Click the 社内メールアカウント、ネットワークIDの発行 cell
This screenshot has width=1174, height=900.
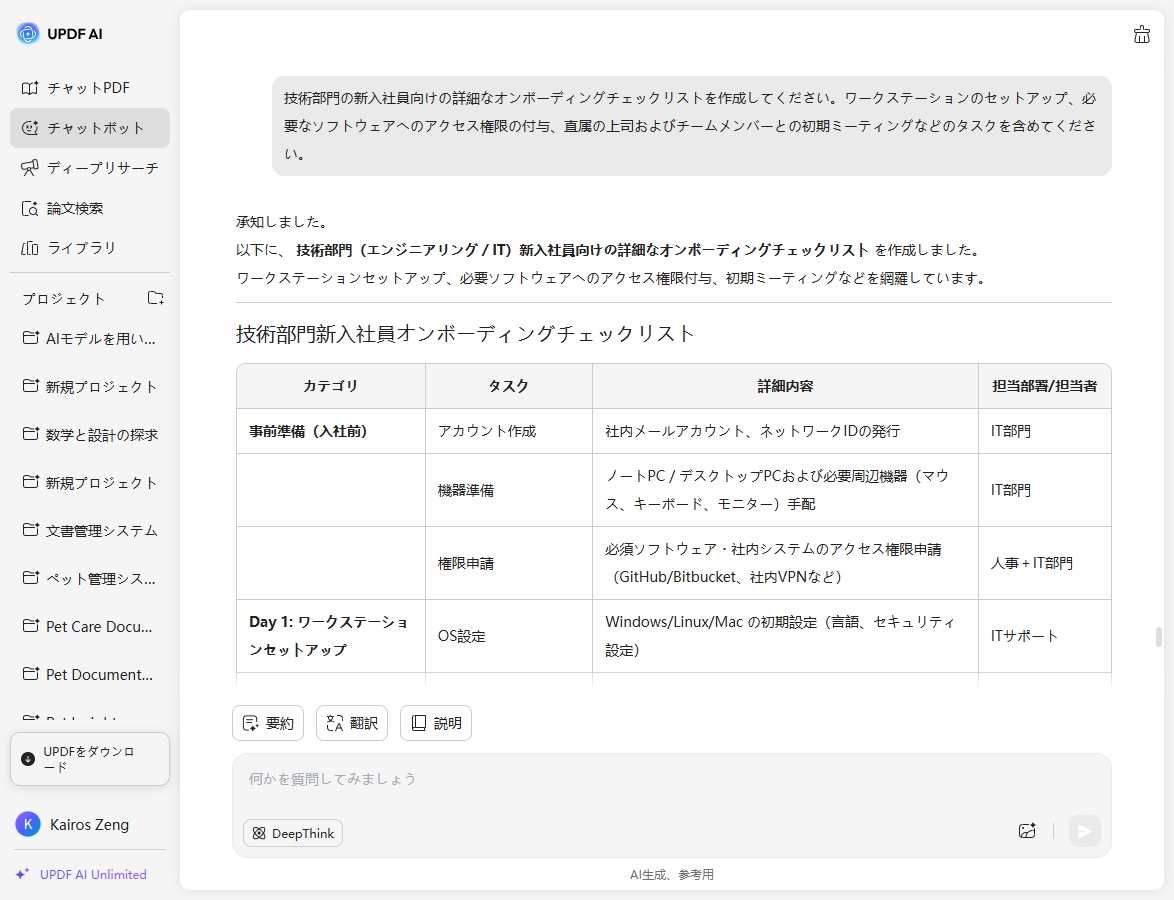pos(785,431)
